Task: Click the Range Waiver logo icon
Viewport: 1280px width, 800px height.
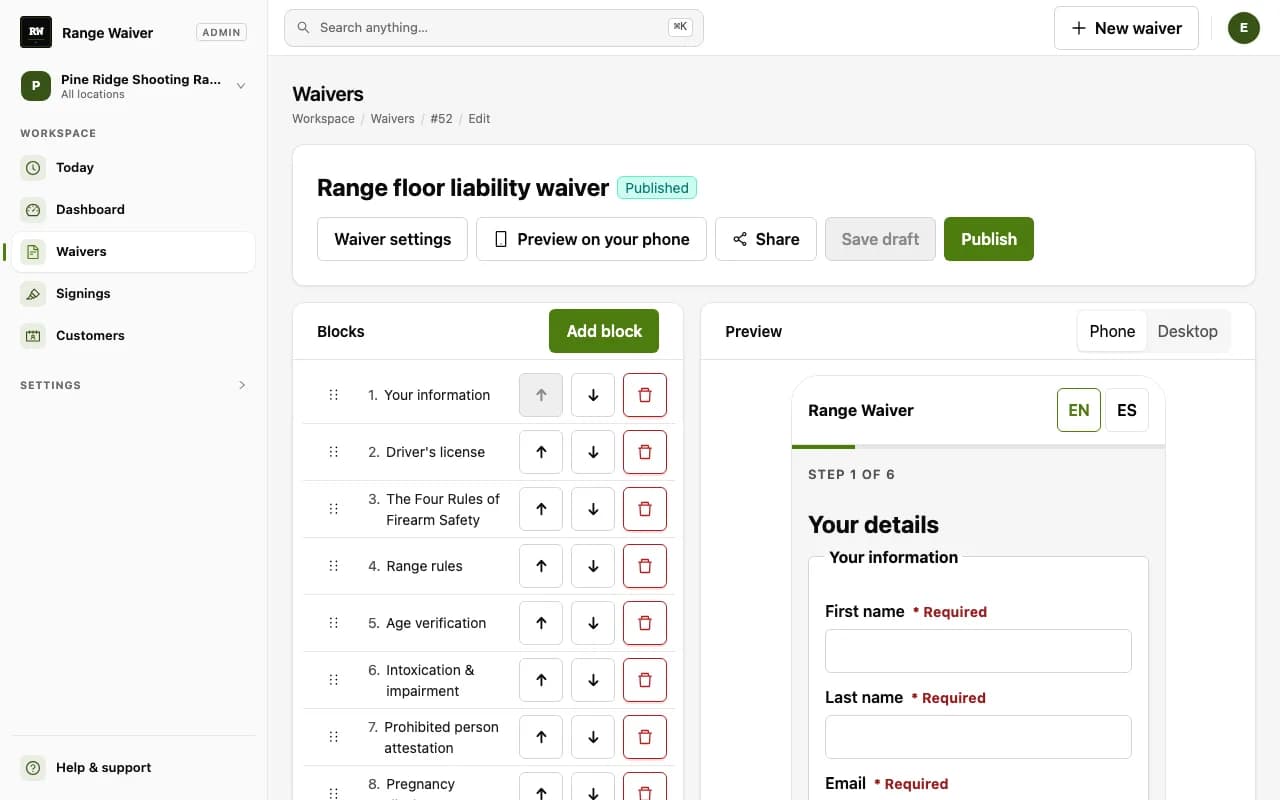Action: [36, 32]
